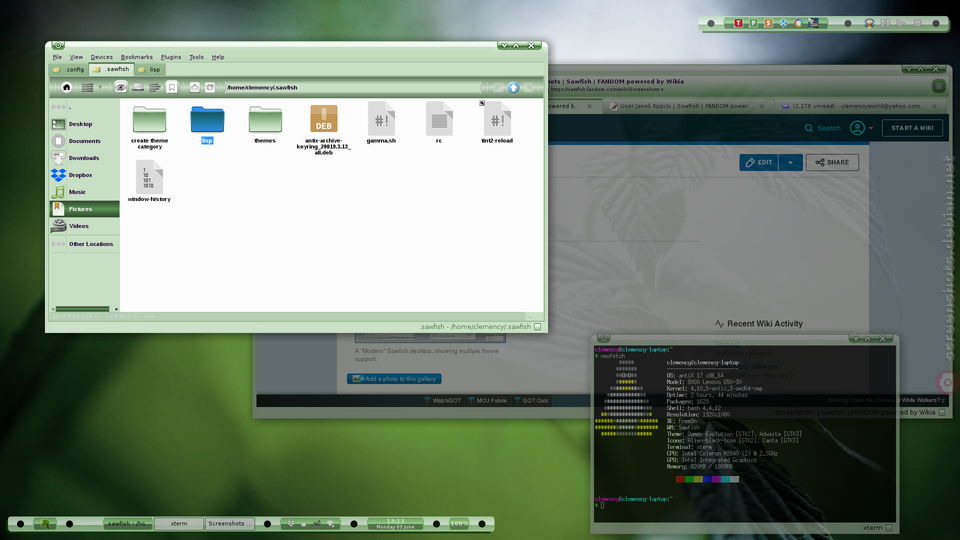Screen dimensions: 960x540
Task: Open the user account avatar dropdown
Action: click(x=861, y=128)
